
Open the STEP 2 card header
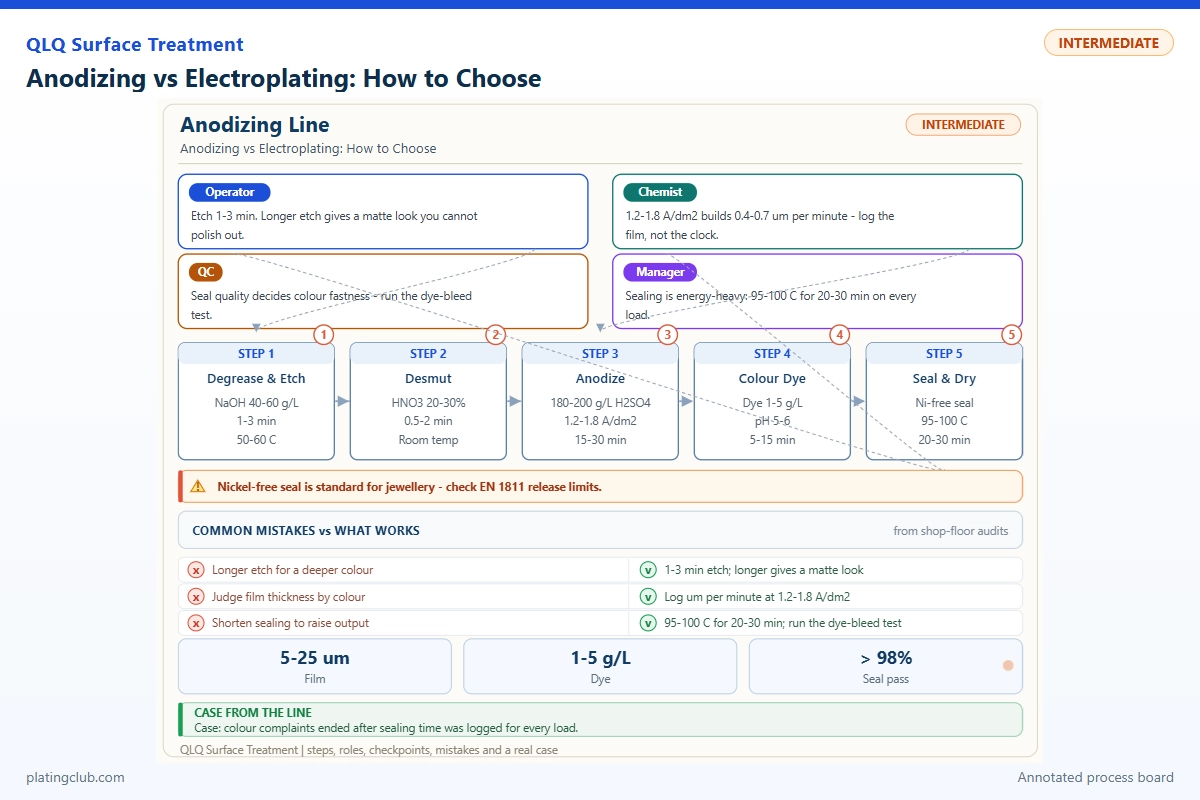coord(428,353)
